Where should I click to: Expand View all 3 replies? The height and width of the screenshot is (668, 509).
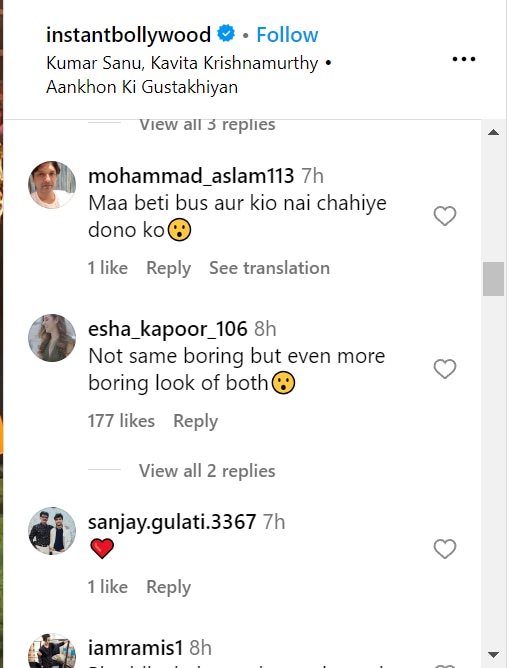(207, 125)
